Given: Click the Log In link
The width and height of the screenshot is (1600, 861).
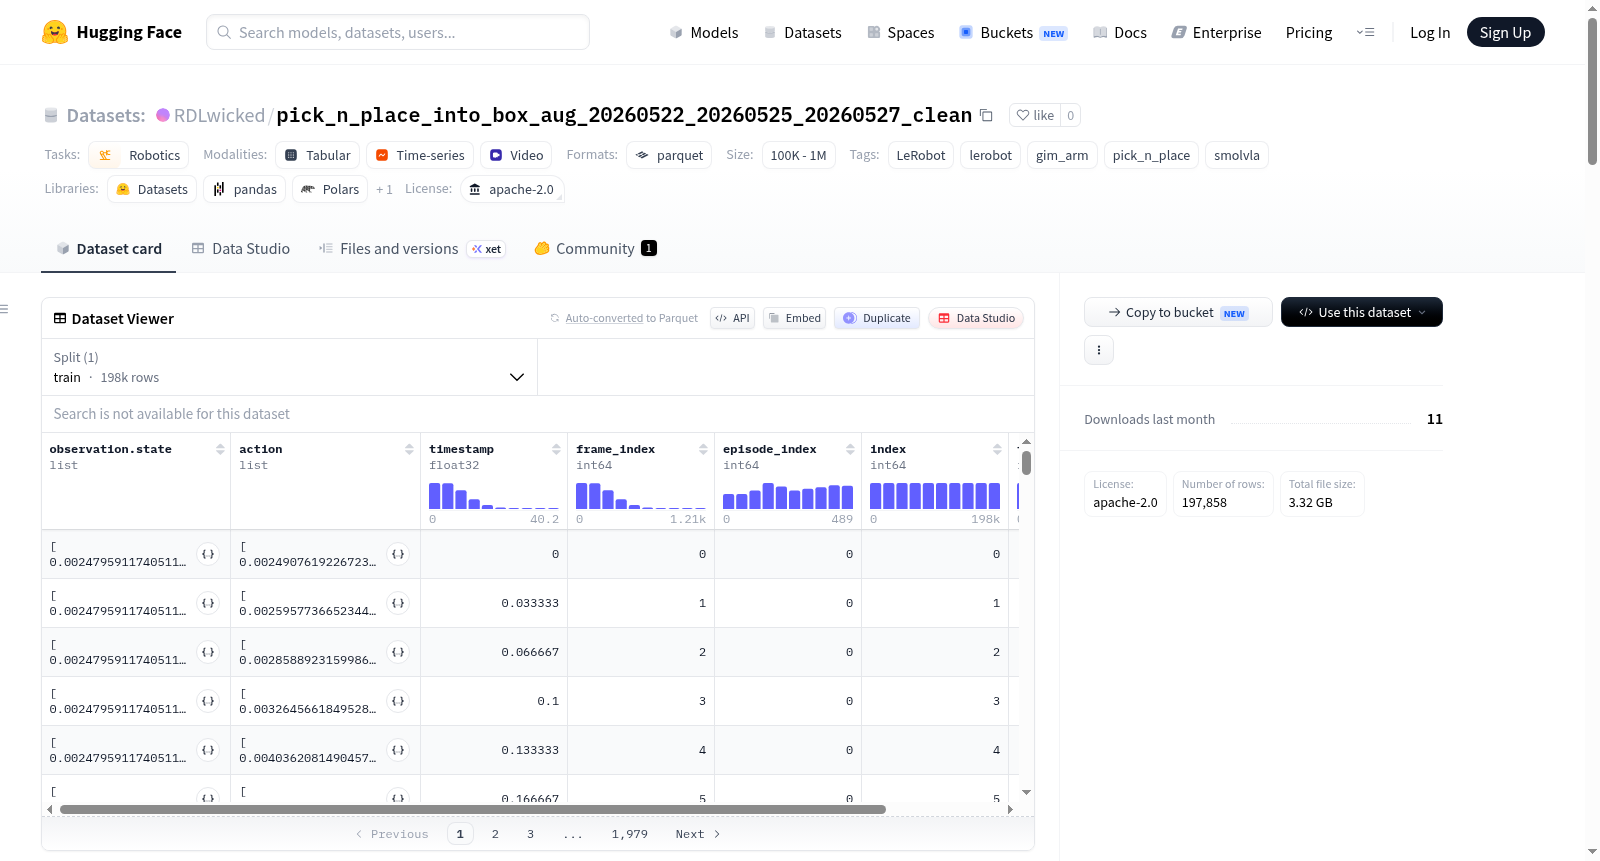Looking at the screenshot, I should pos(1430,32).
